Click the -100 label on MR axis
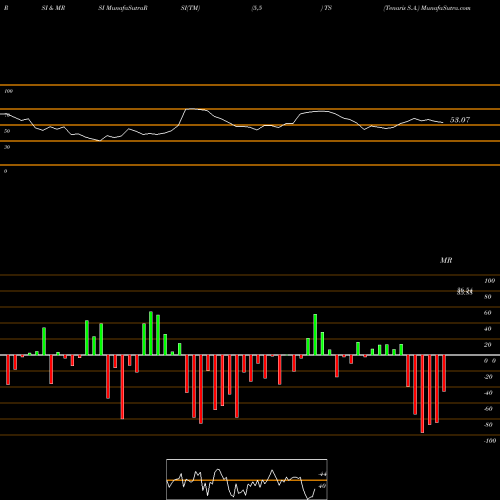Screen dimensions: 500x500 click(x=489, y=441)
